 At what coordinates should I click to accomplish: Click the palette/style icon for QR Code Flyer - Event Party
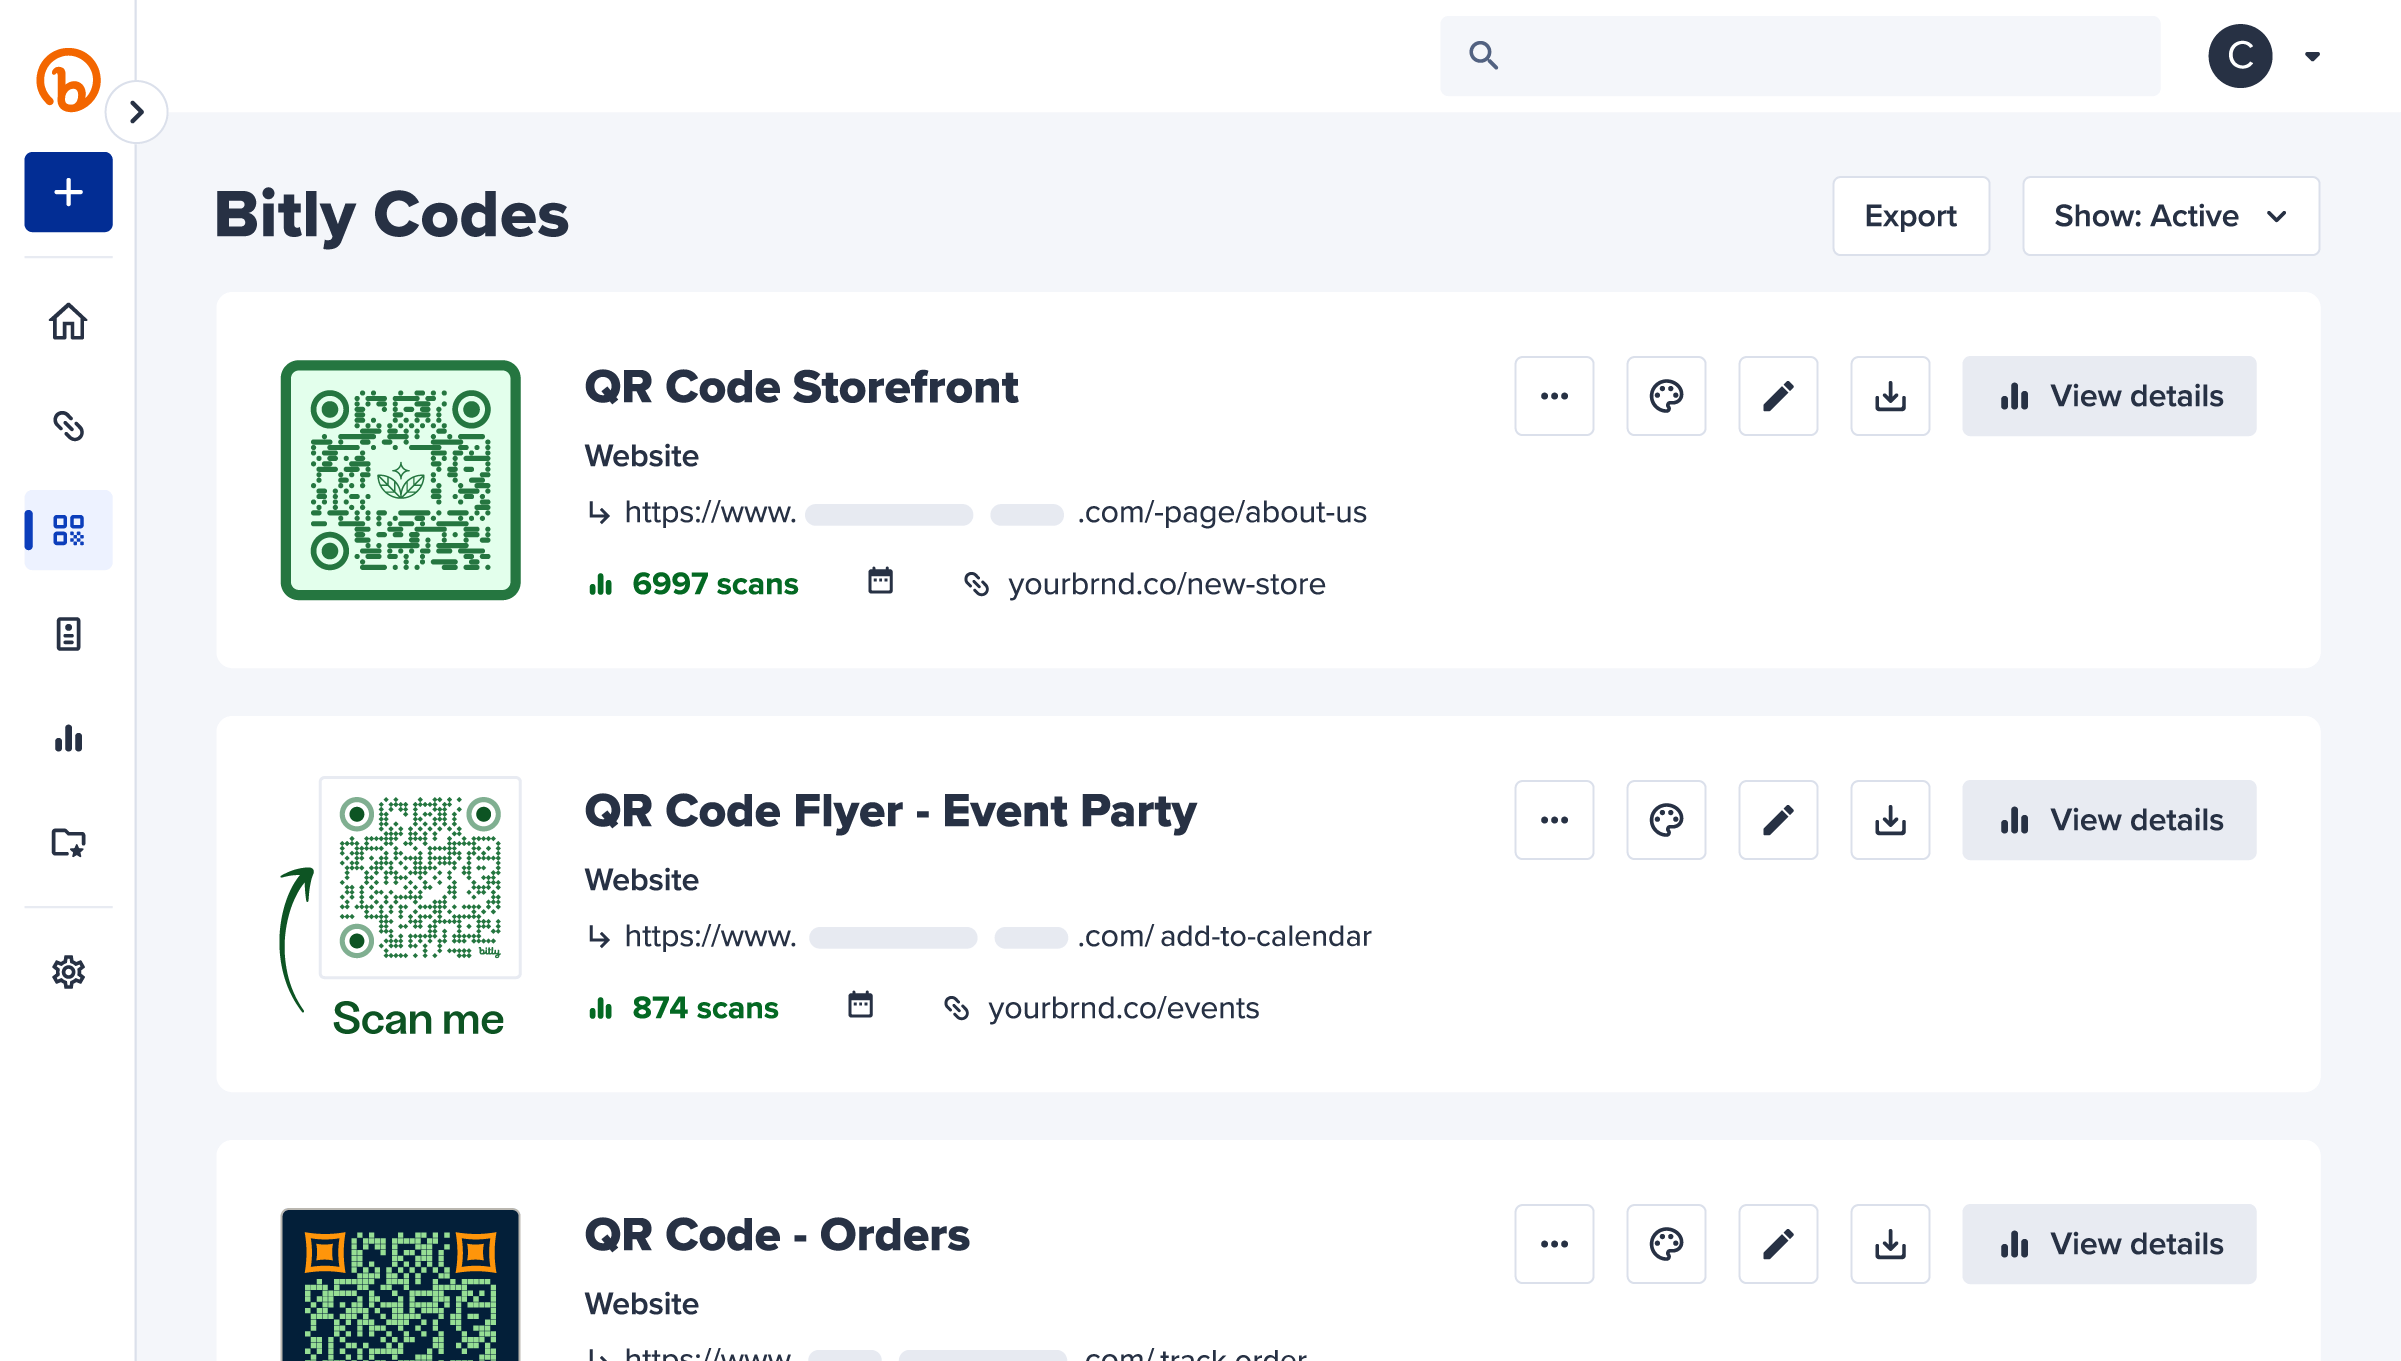[1666, 820]
